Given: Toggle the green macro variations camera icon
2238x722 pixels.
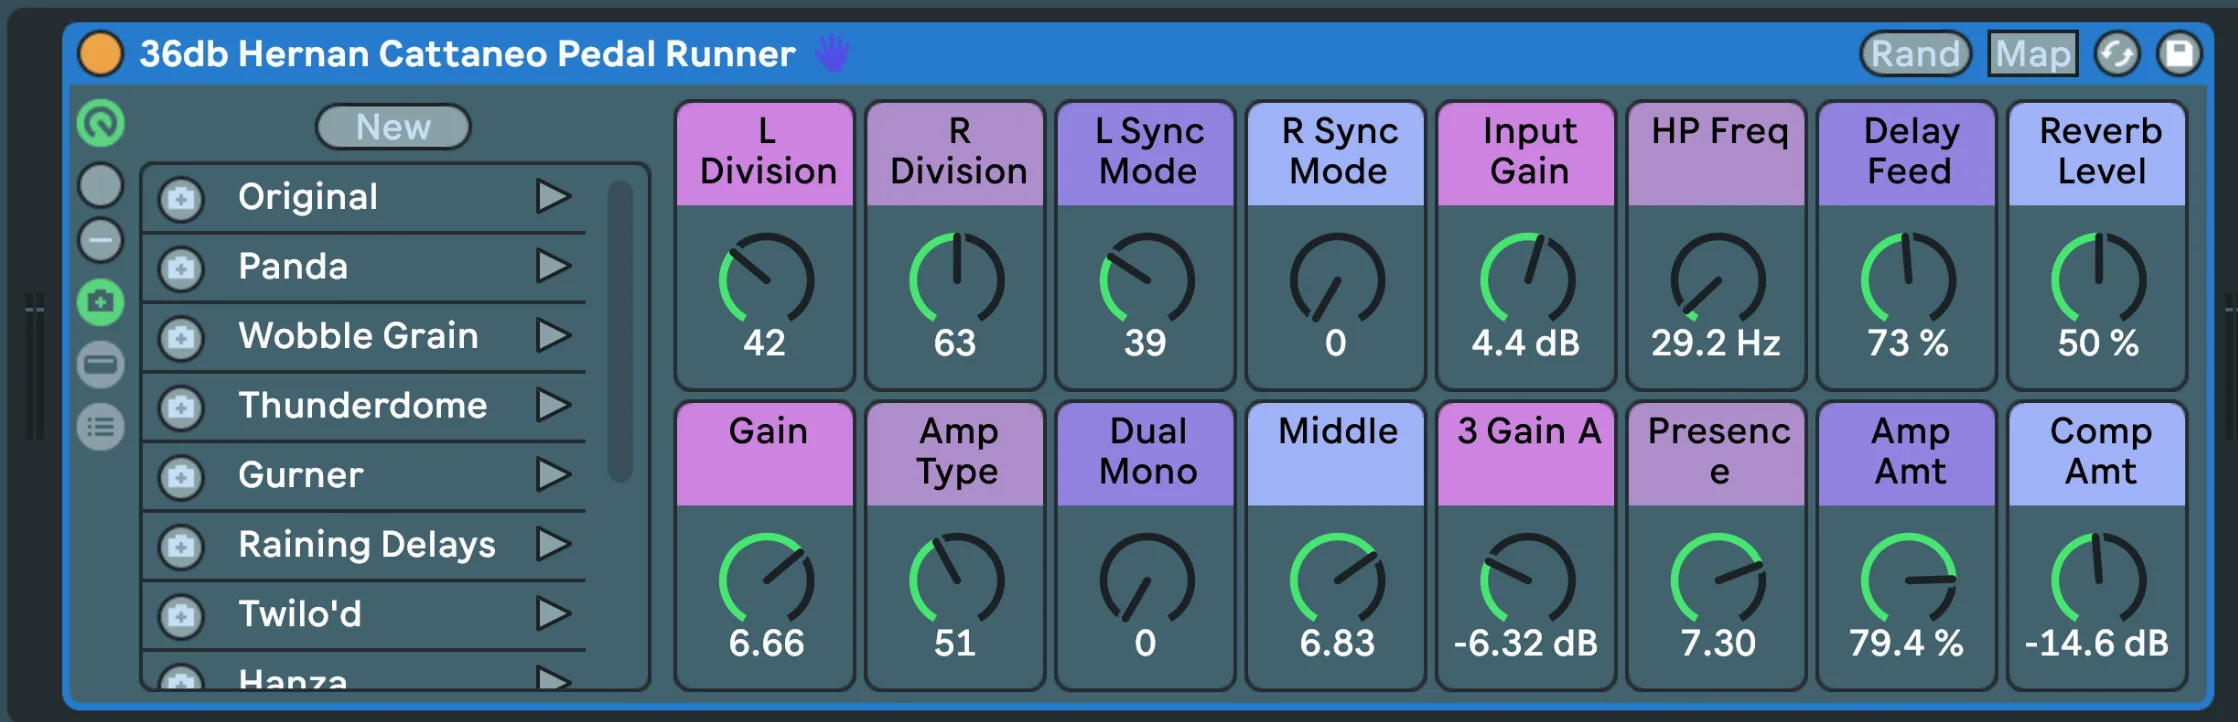Looking at the screenshot, I should 100,301.
